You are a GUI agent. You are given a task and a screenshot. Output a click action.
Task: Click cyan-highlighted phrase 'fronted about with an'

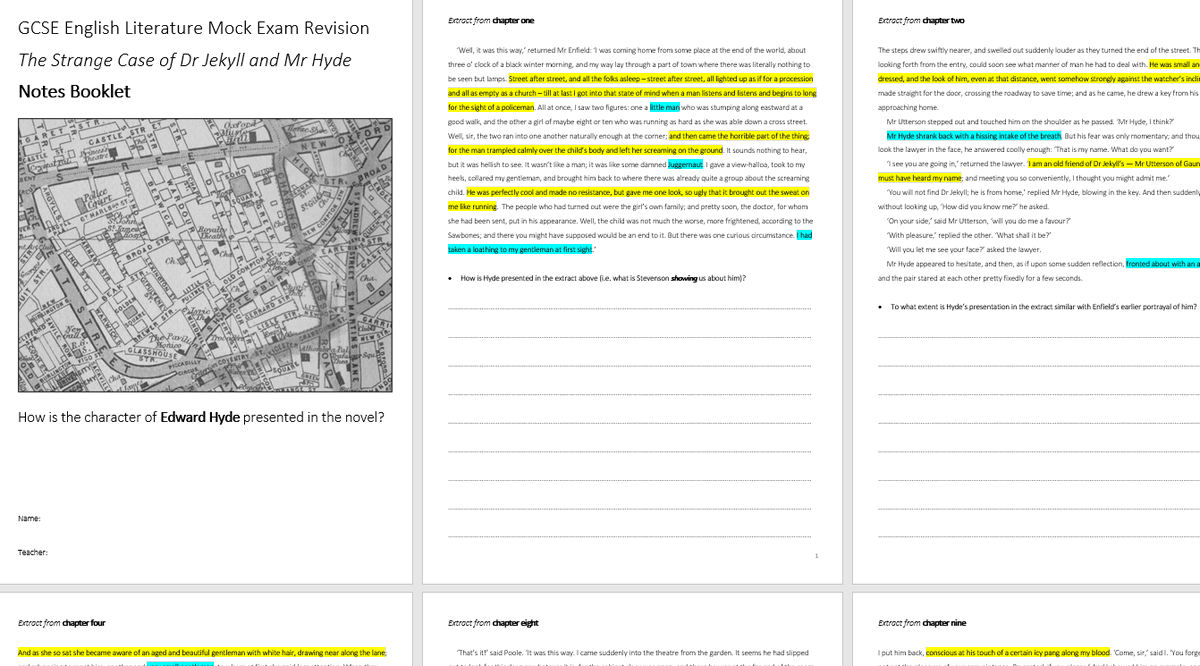click(x=1162, y=264)
